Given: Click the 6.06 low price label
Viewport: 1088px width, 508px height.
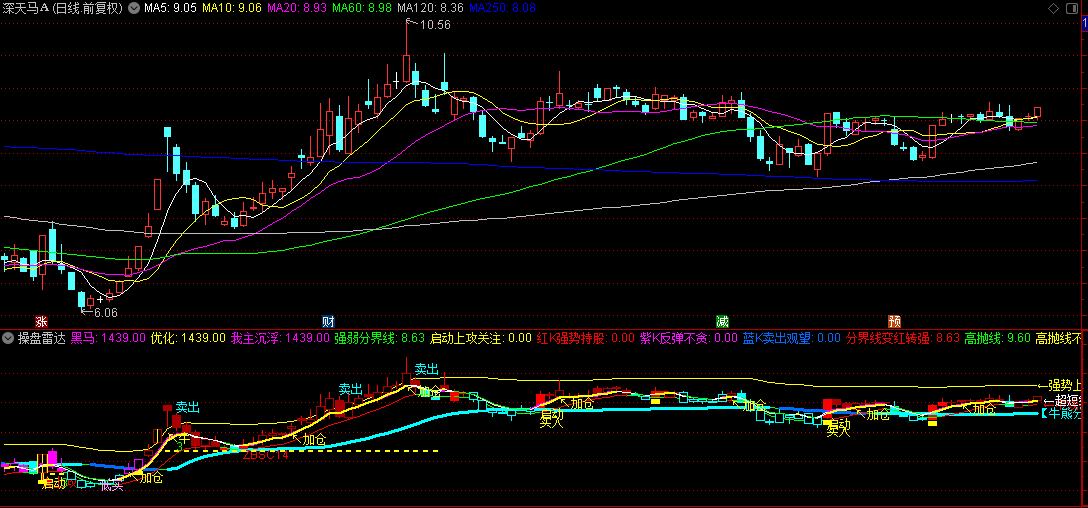Looking at the screenshot, I should coord(106,313).
